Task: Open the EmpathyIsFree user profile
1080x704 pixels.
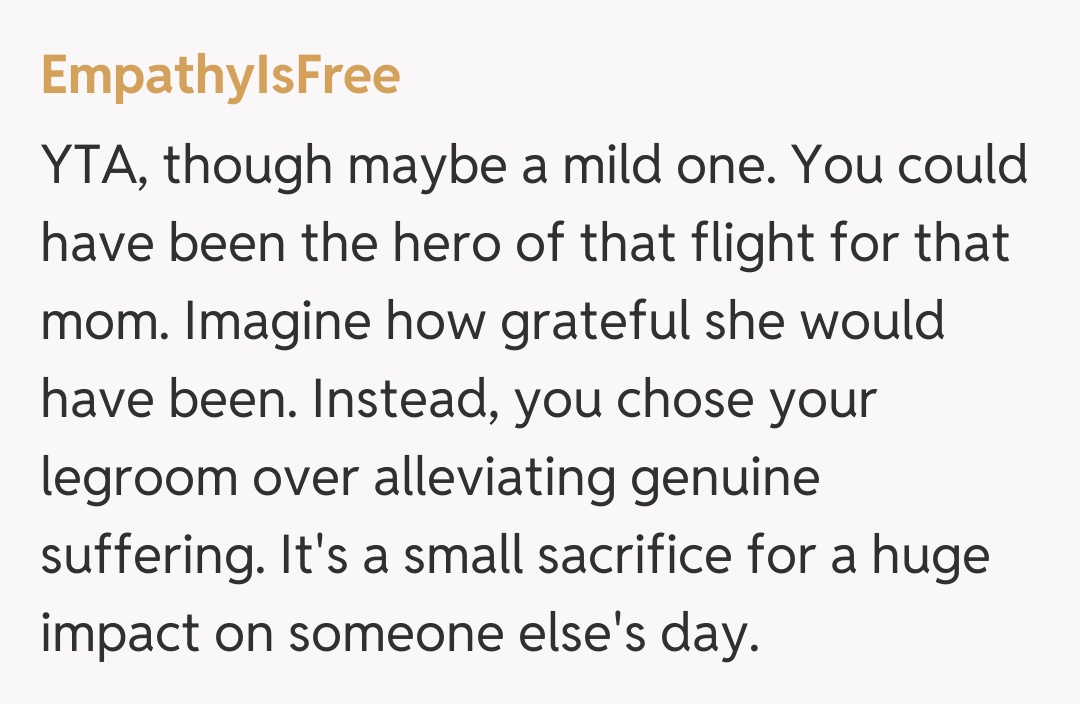Action: pyautogui.click(x=220, y=76)
